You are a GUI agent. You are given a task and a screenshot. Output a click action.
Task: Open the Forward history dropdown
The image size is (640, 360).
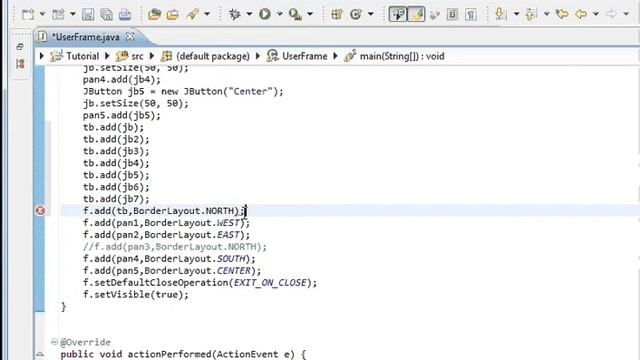pos(626,14)
